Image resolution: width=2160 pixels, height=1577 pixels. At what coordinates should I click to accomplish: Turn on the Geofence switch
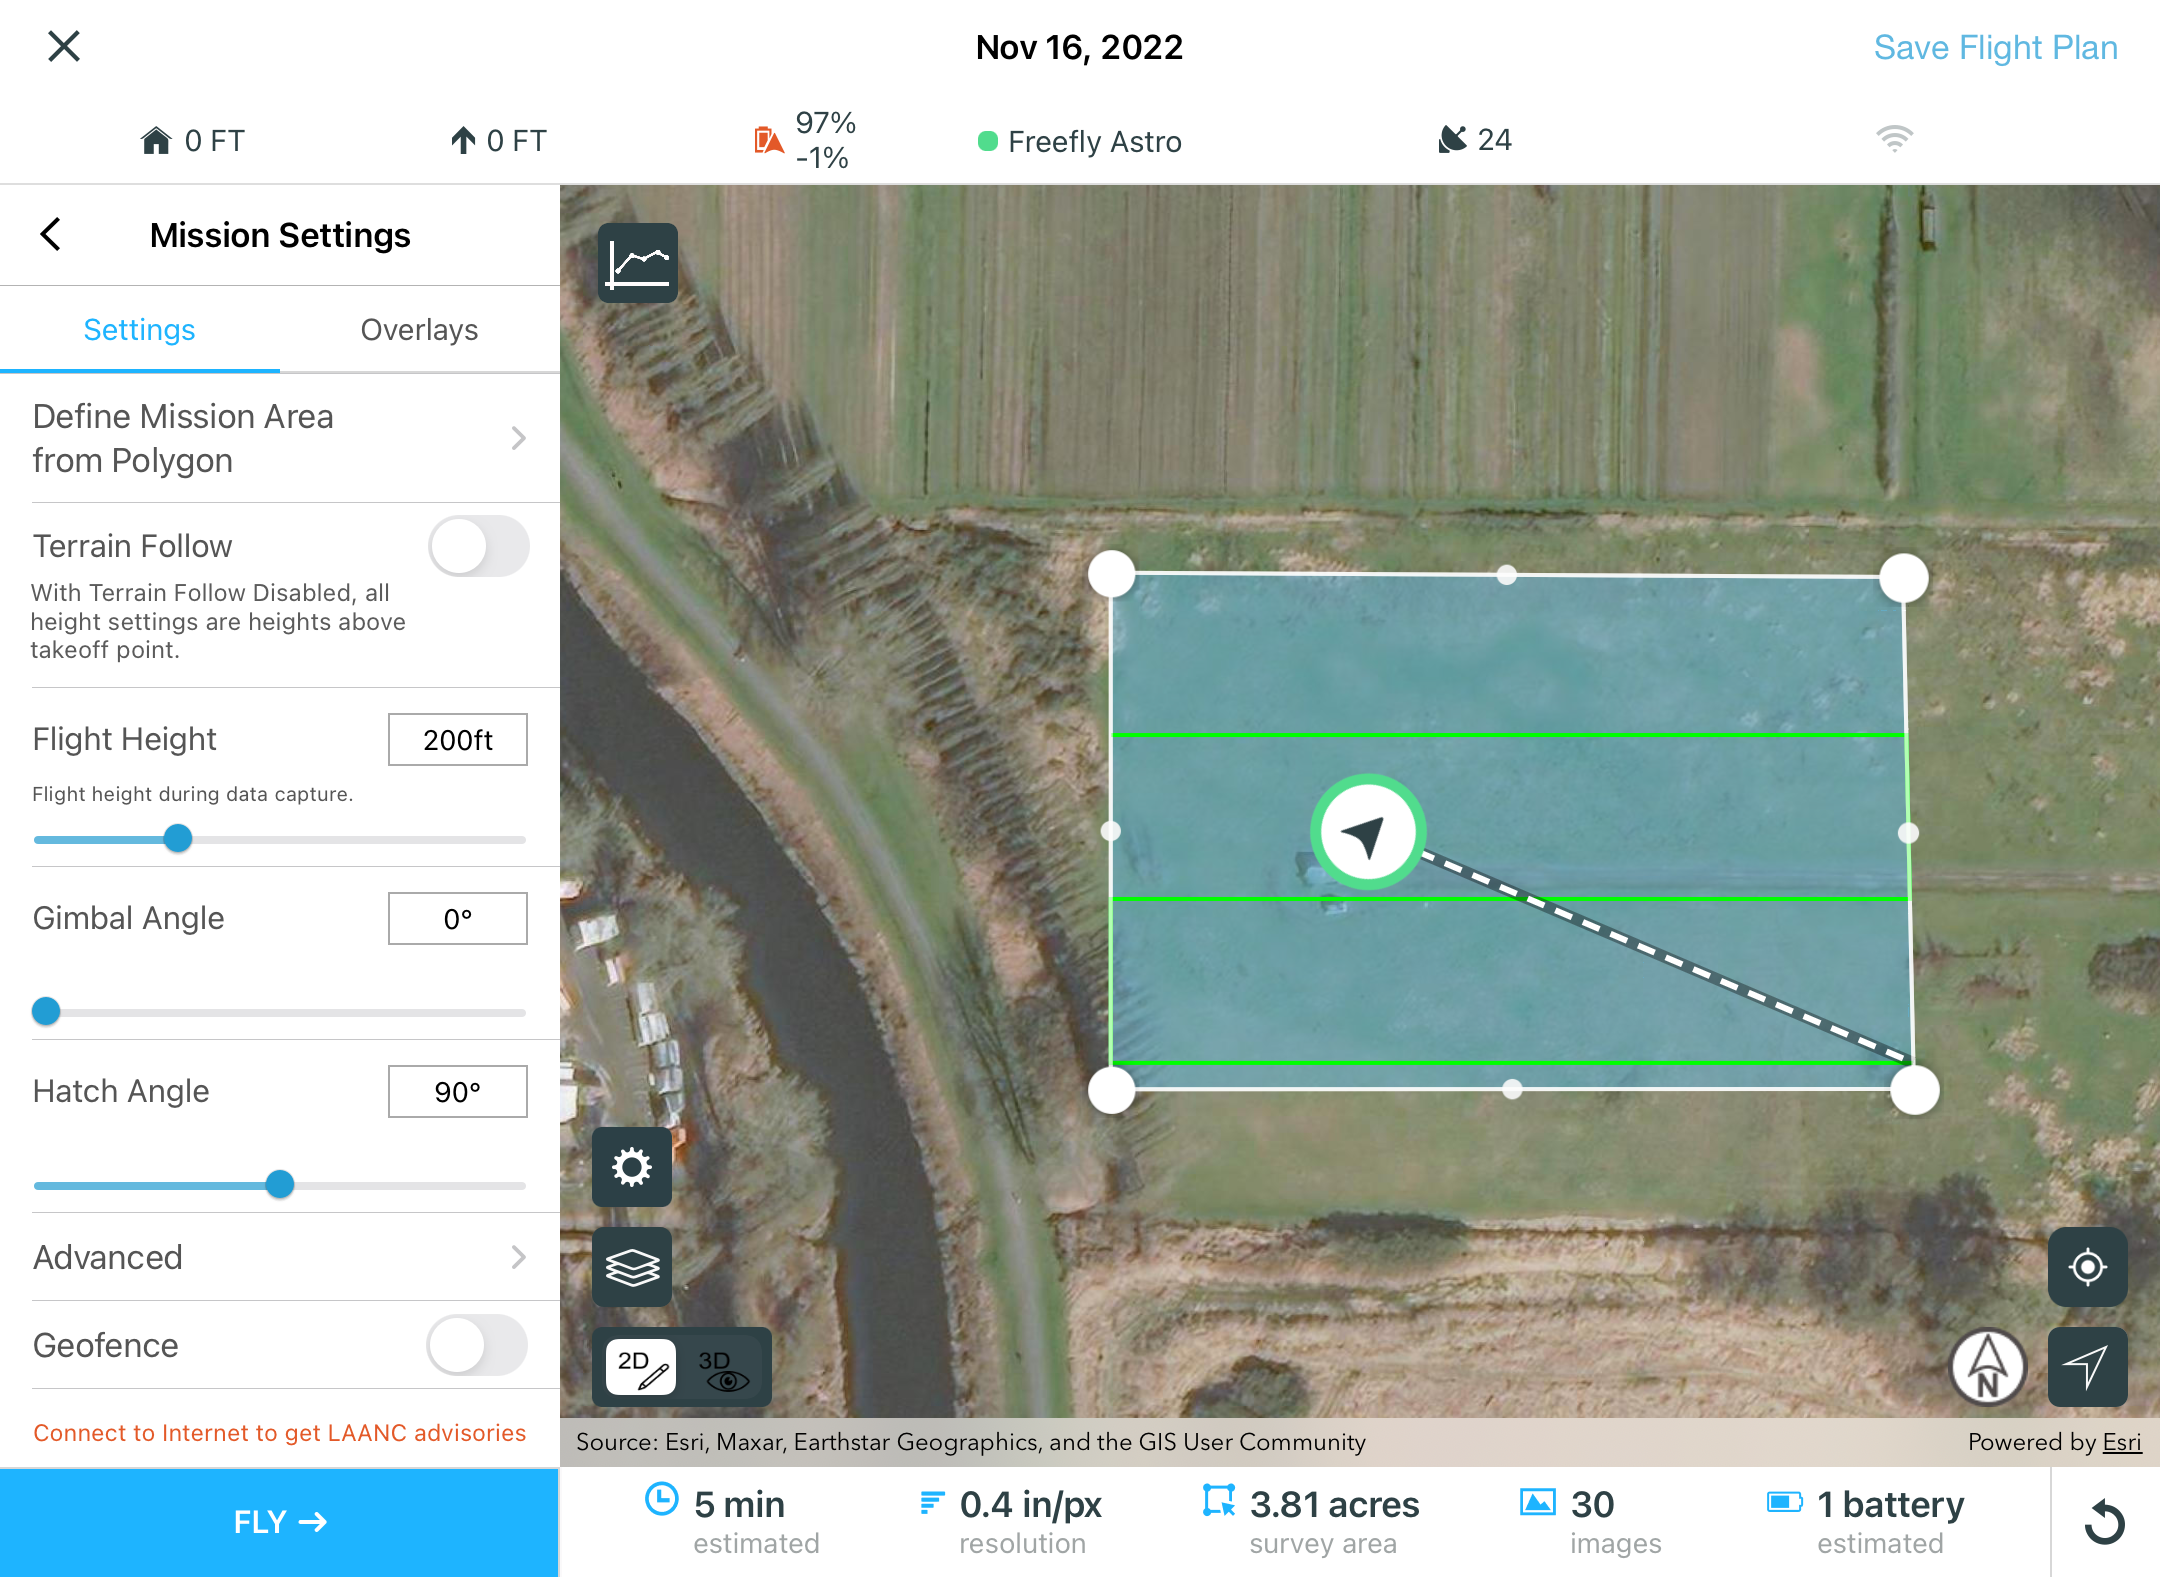[478, 1345]
